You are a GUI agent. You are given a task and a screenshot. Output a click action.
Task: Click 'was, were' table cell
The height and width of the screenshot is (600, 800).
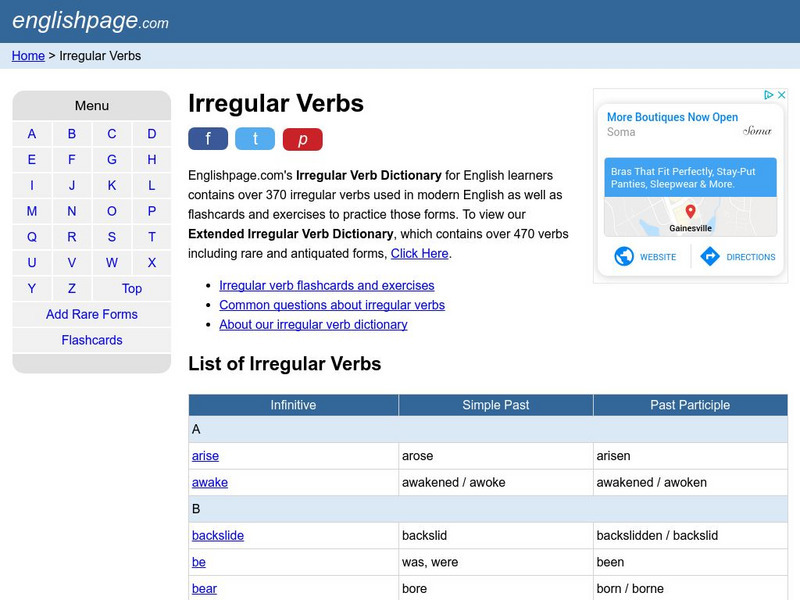point(495,562)
